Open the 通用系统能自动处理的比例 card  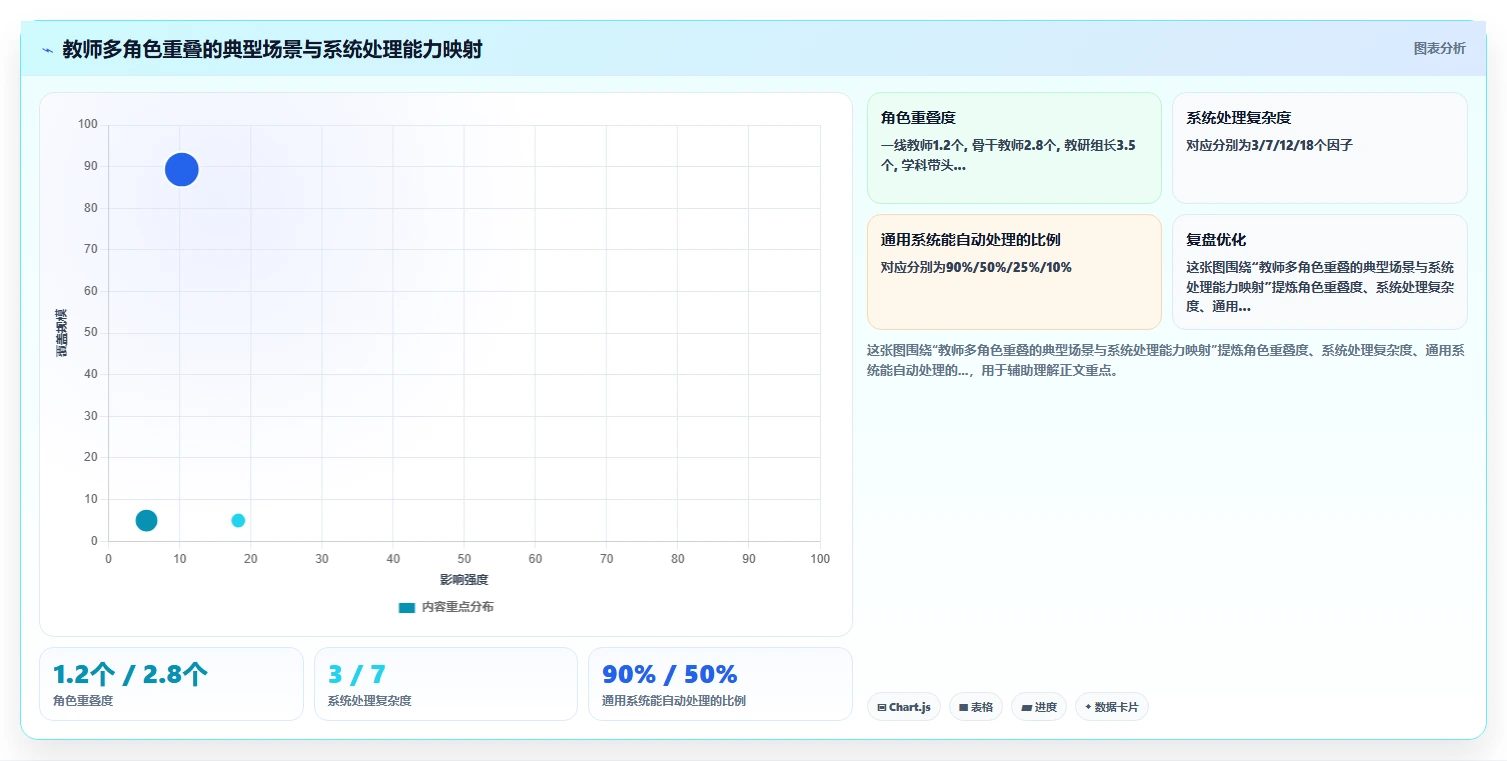1014,272
